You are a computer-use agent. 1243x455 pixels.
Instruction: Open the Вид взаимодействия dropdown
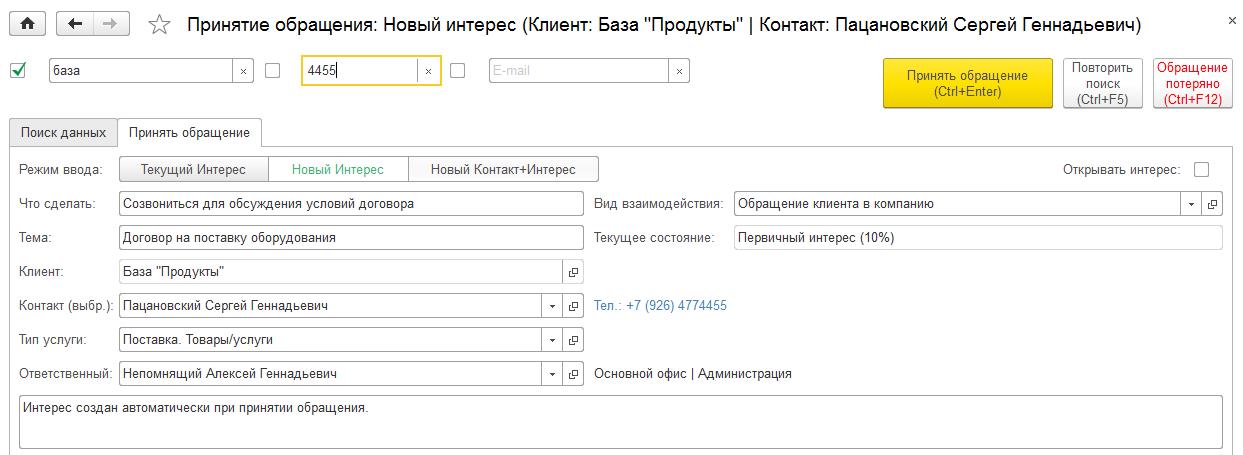1191,204
